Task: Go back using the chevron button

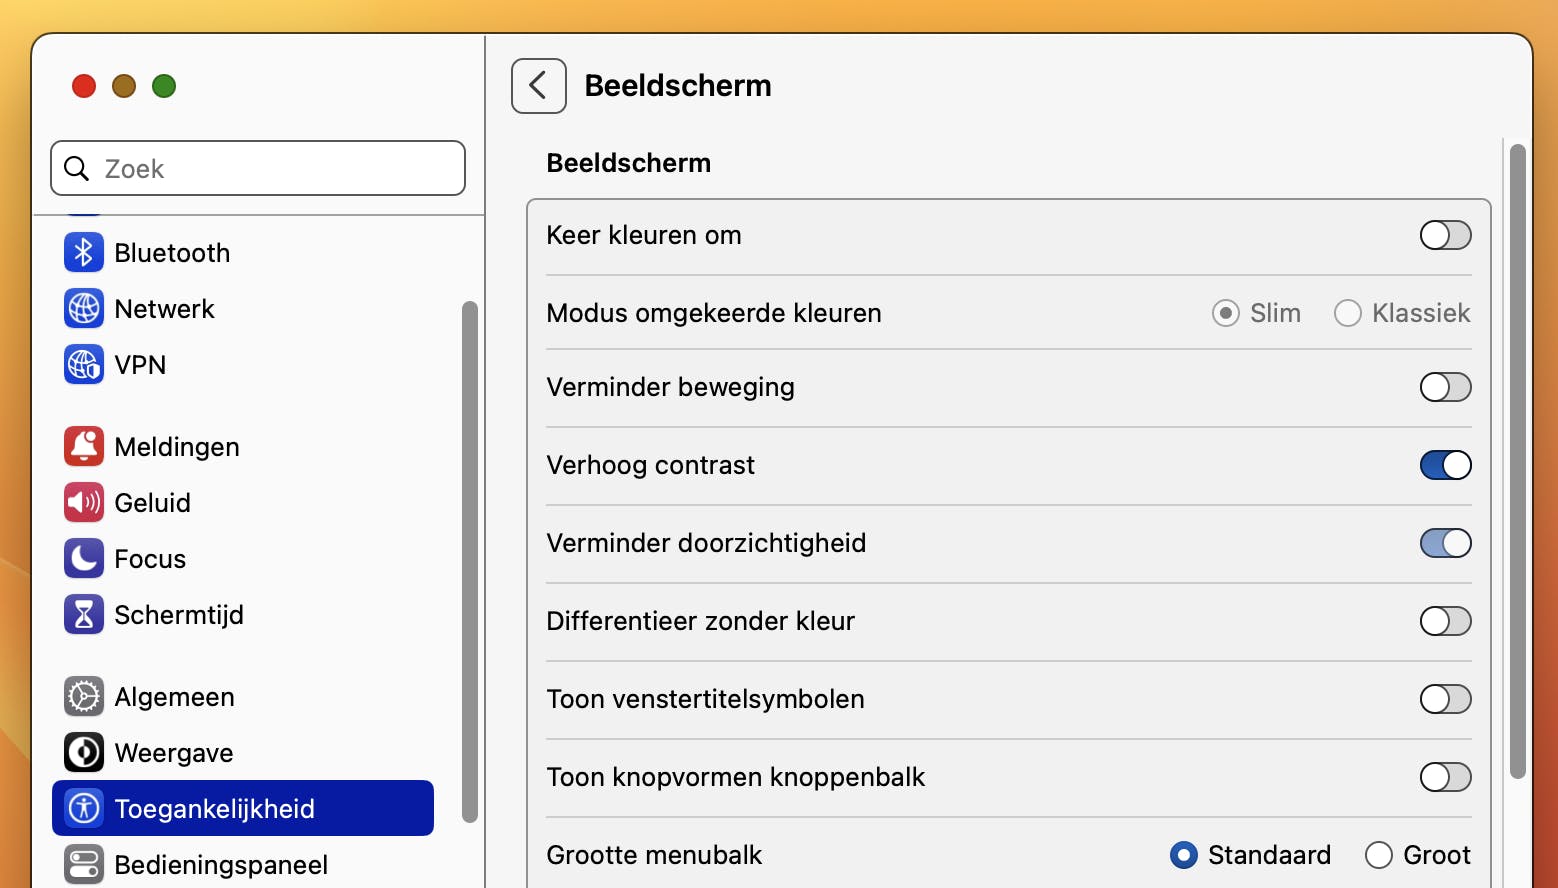Action: click(x=539, y=86)
